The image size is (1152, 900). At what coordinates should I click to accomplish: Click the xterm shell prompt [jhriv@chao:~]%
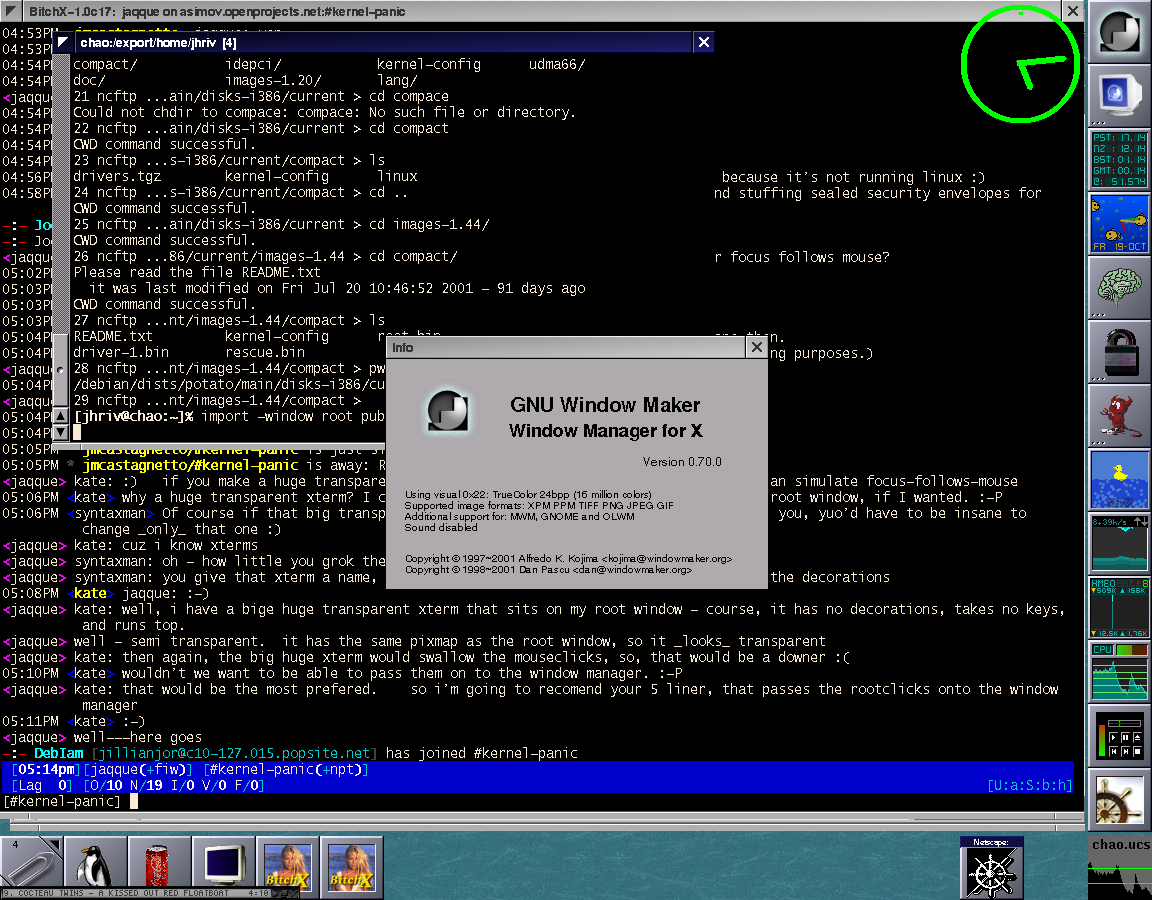click(x=134, y=416)
